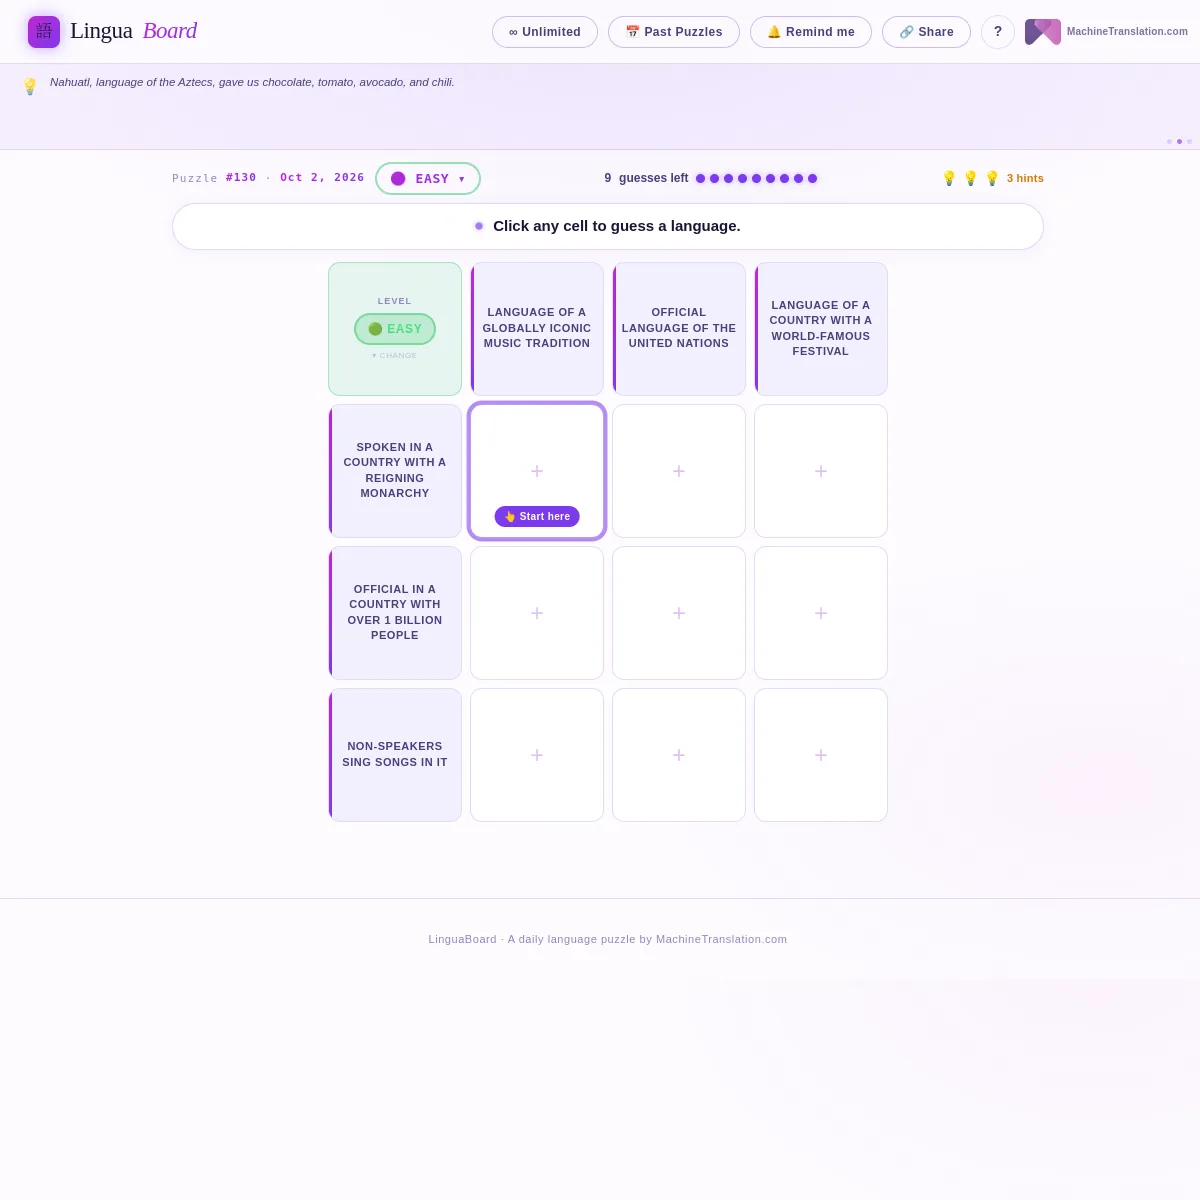
Task: Choose the 1 billion people and music tradition cell
Action: pyautogui.click(x=537, y=613)
